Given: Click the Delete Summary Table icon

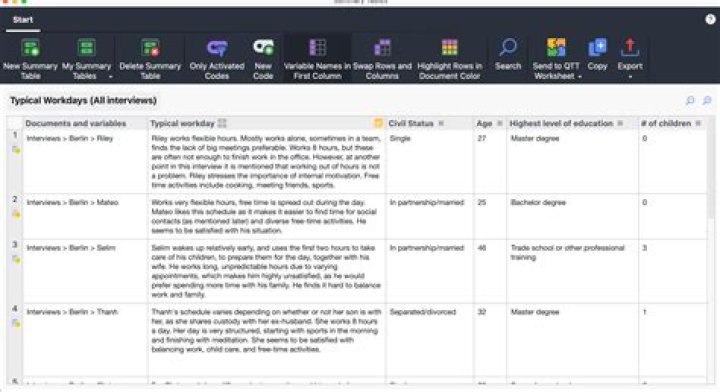Looking at the screenshot, I should (x=150, y=48).
